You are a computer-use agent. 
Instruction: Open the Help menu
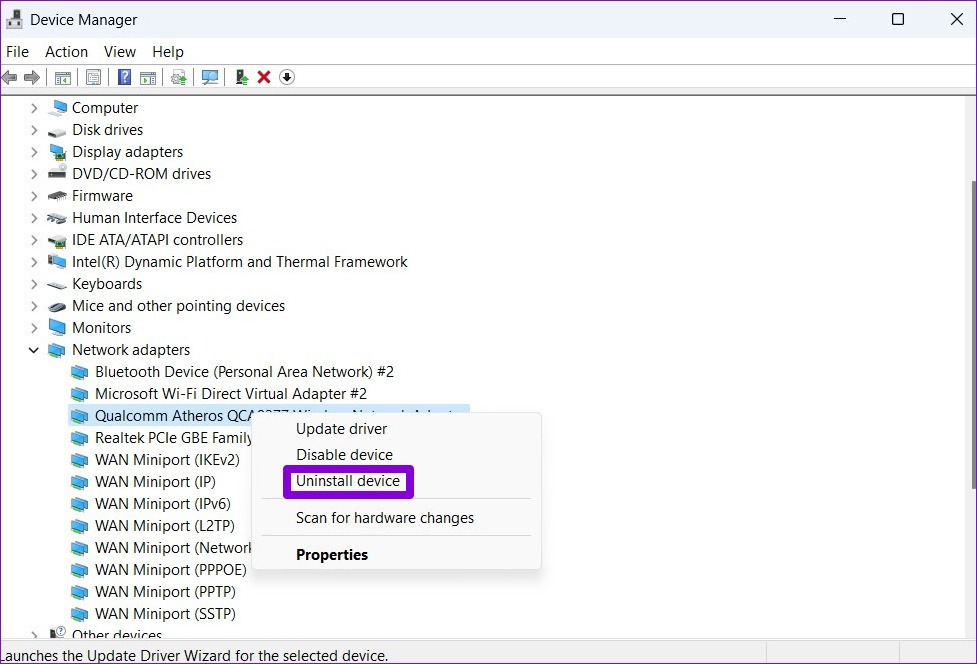coord(168,52)
